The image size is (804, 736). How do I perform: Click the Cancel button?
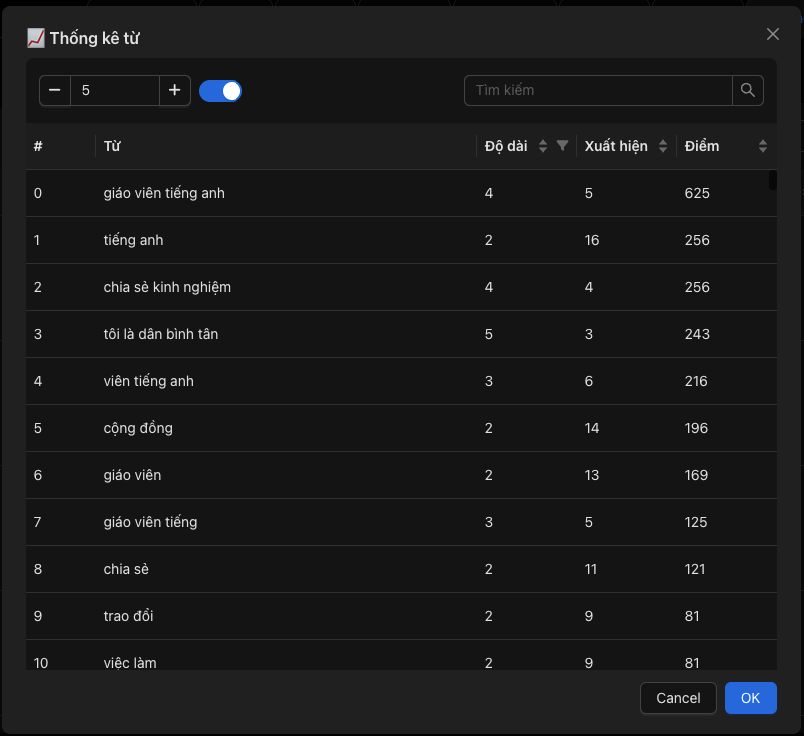(678, 698)
